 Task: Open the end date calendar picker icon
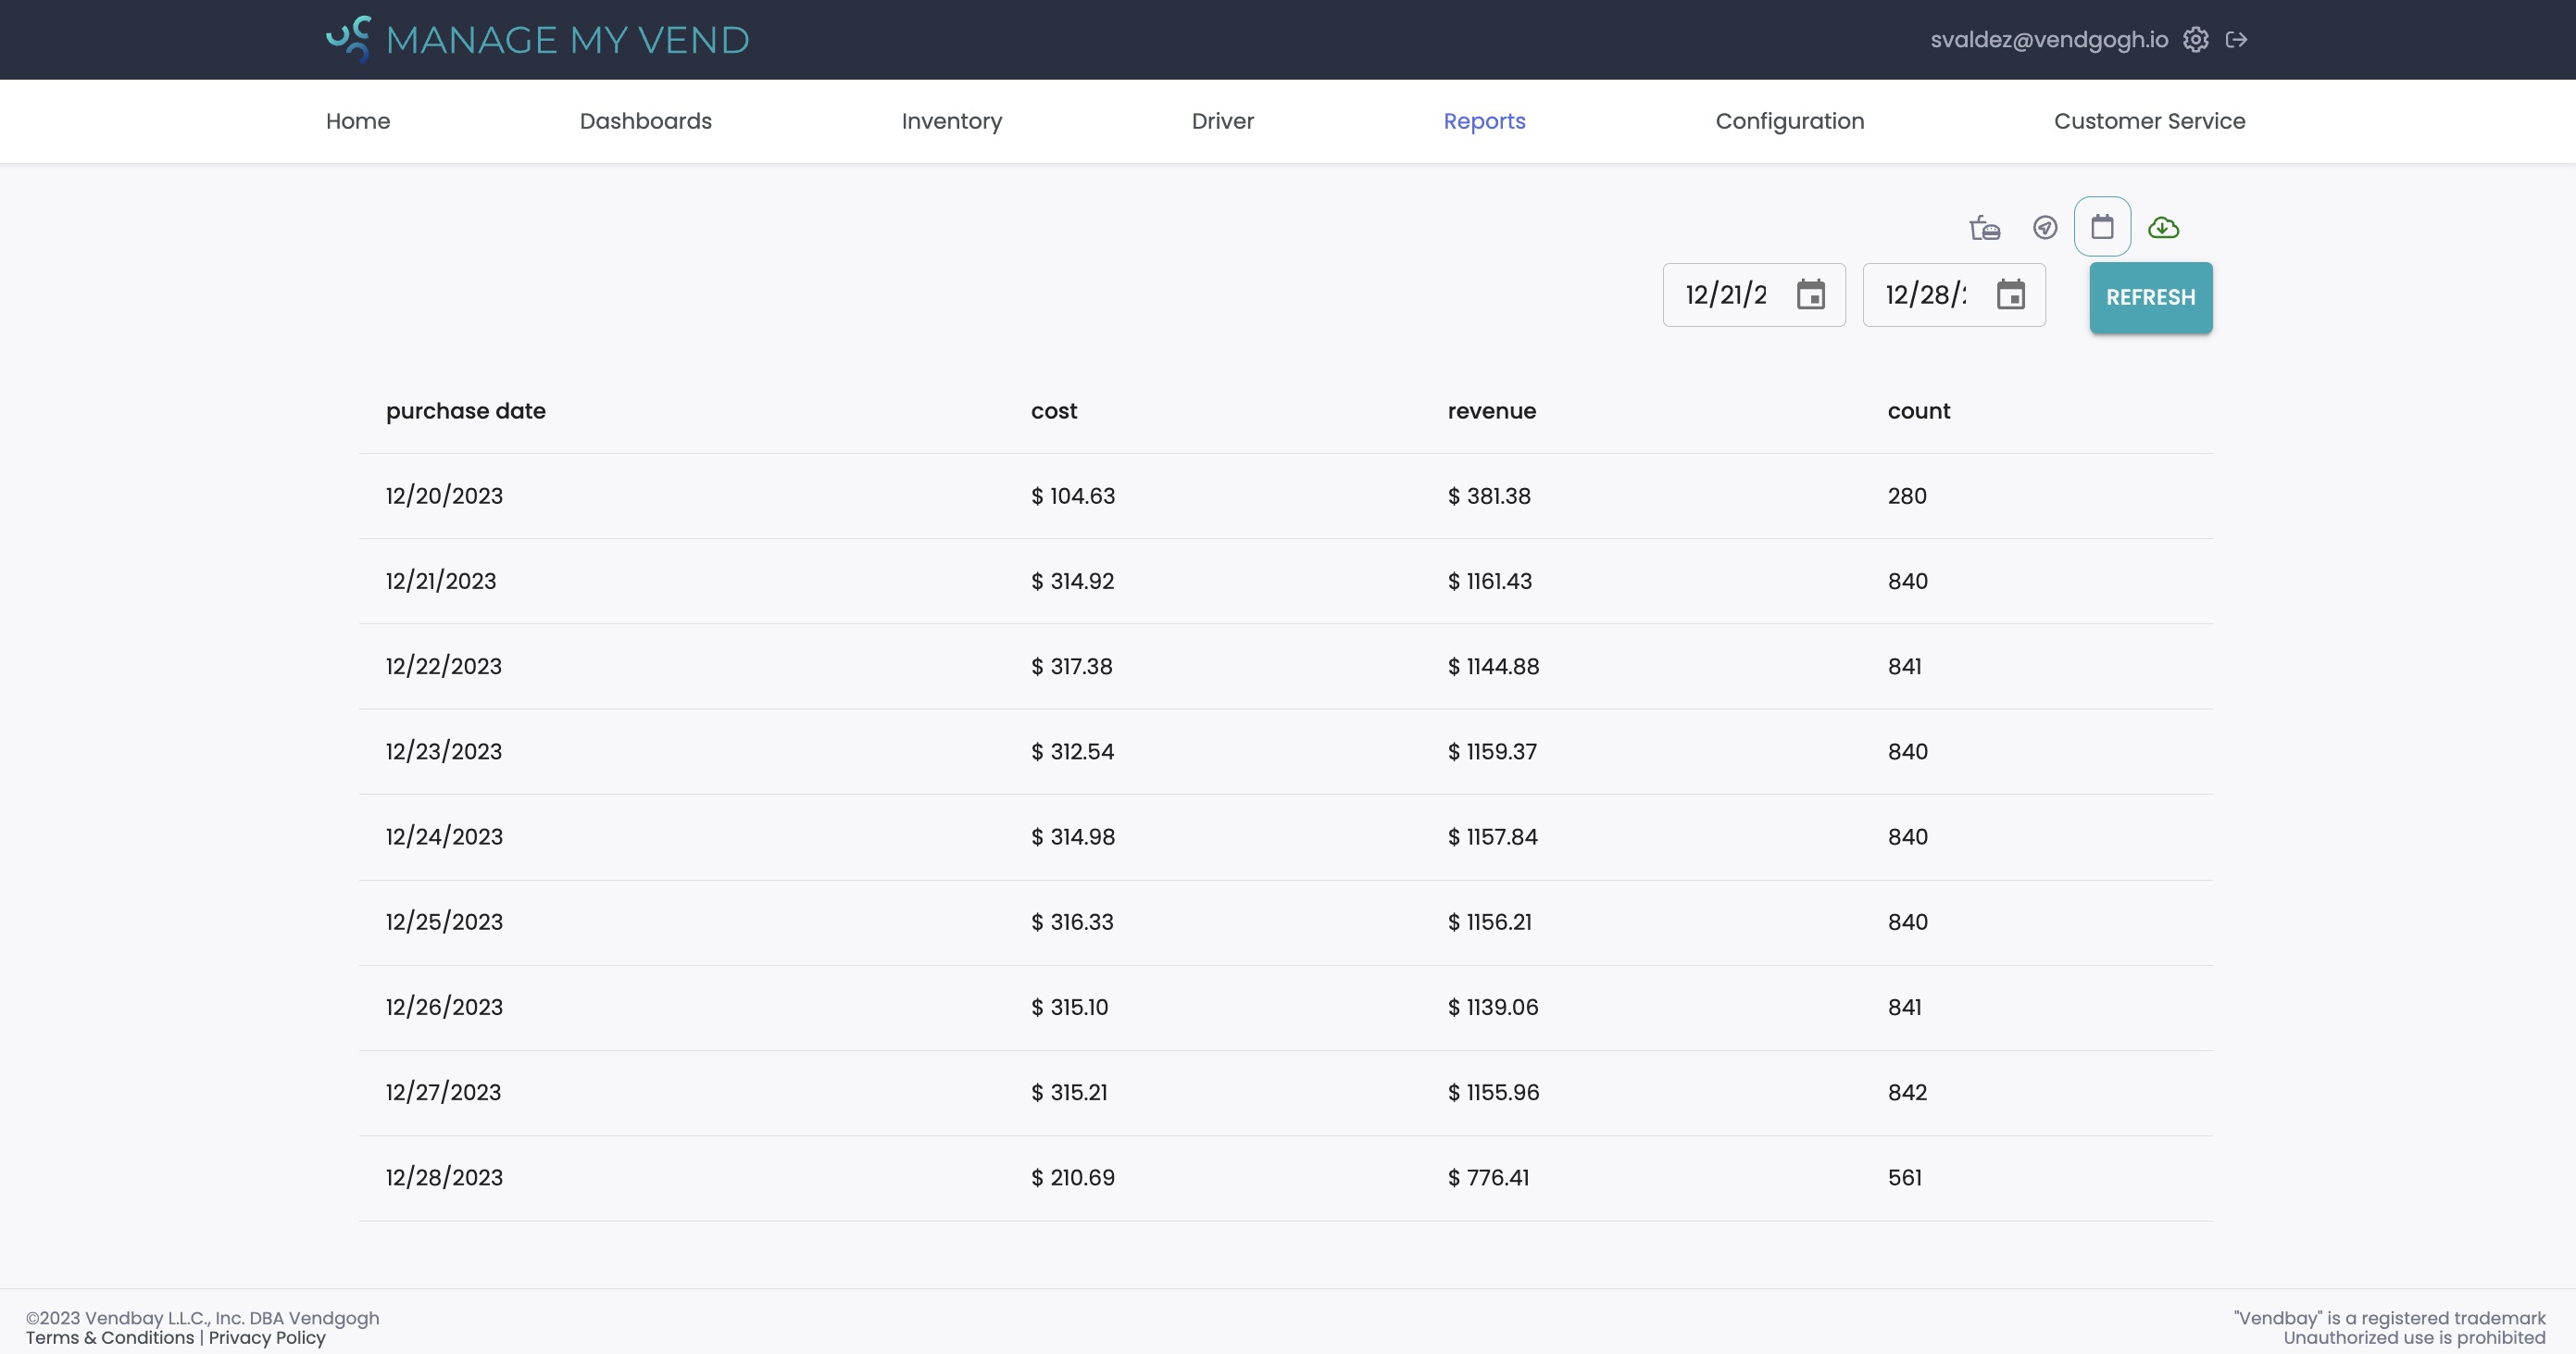click(2012, 294)
